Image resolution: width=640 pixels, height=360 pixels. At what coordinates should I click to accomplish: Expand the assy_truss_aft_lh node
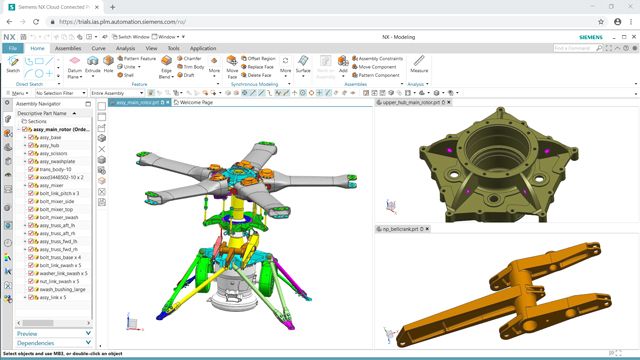[x=25, y=226]
